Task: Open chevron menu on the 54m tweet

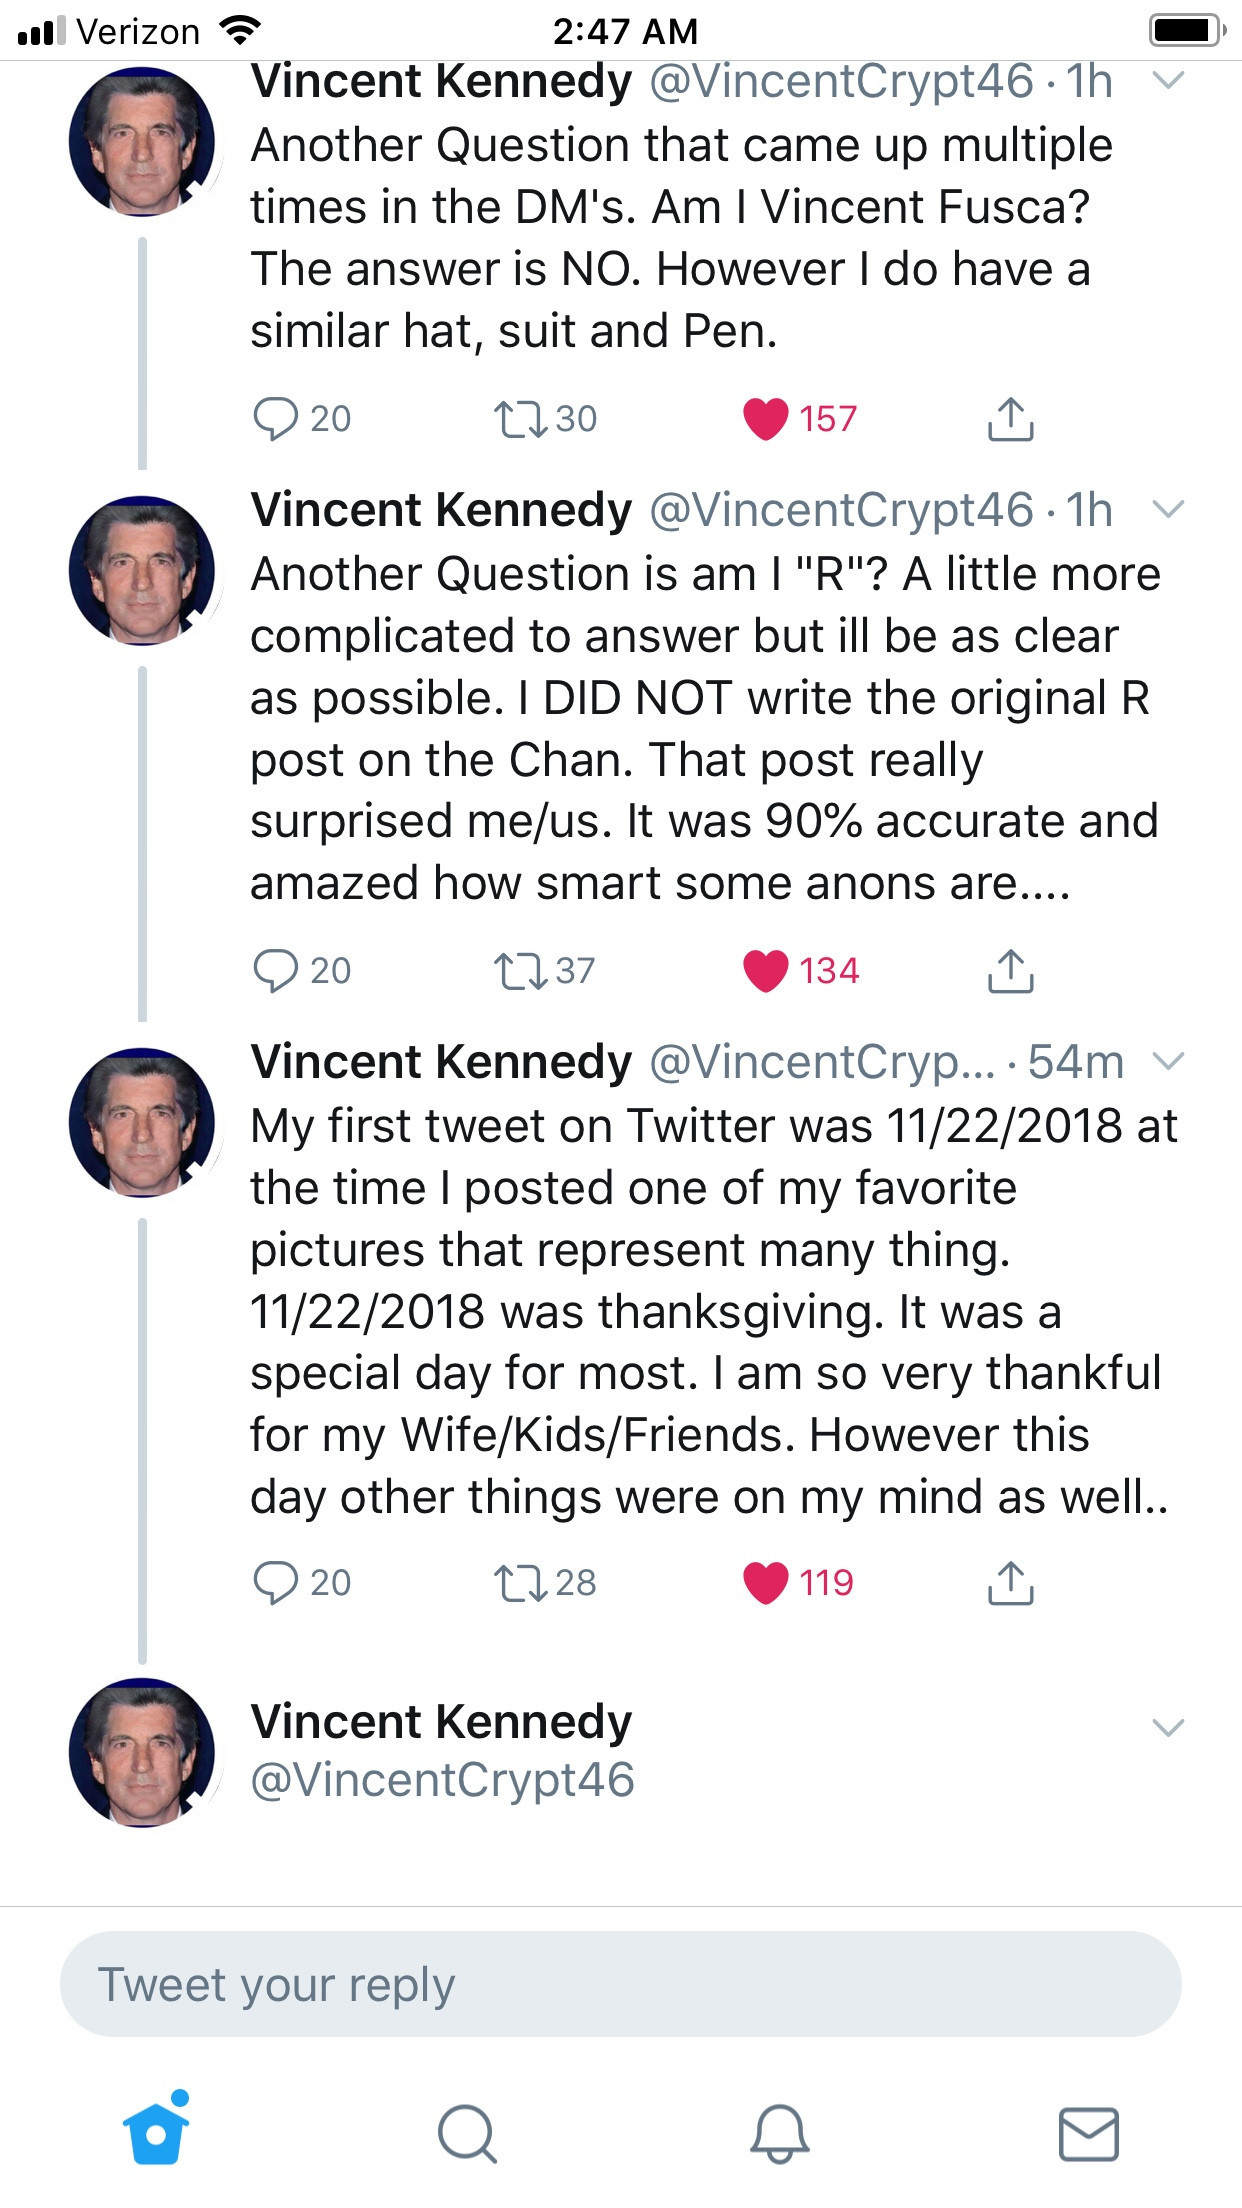Action: point(1168,1061)
